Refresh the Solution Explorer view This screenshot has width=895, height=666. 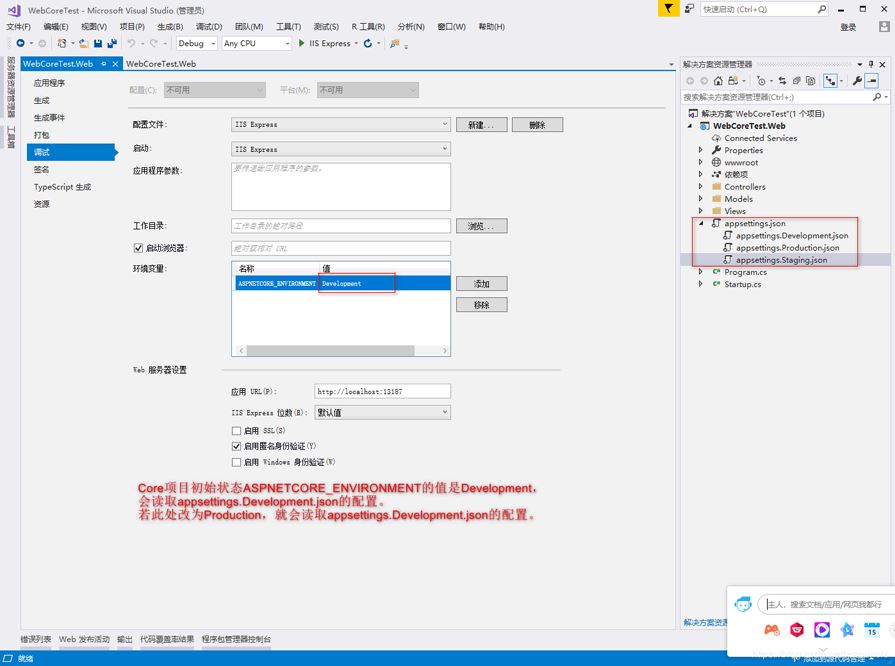[x=797, y=80]
